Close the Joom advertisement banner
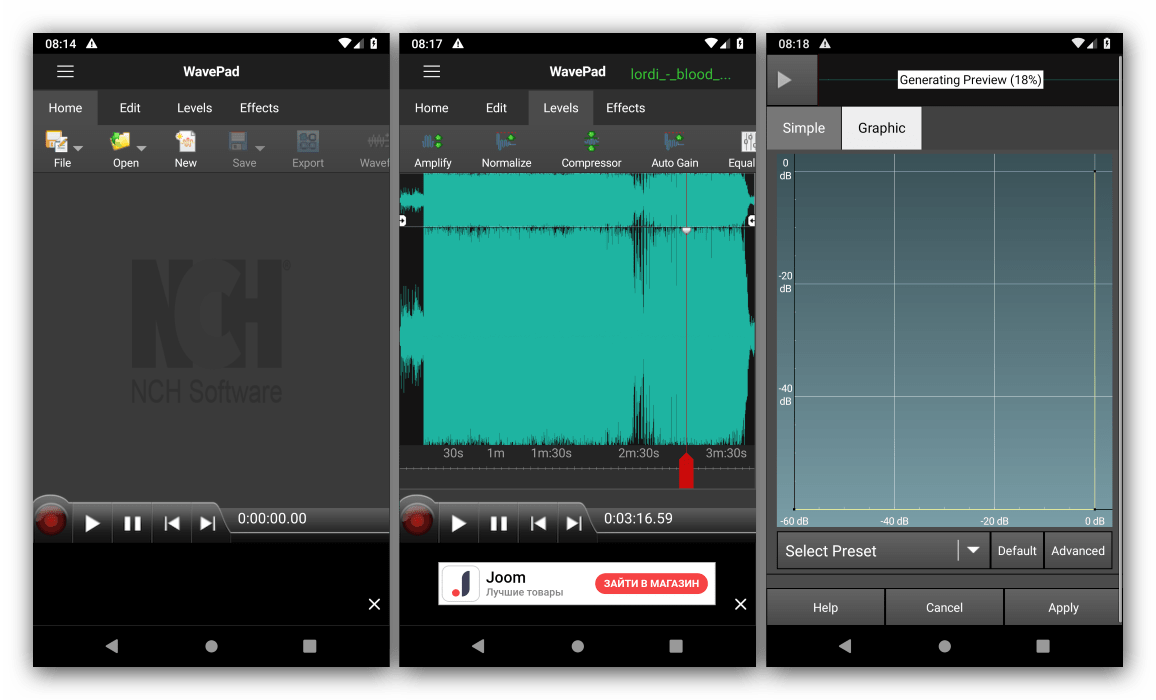 pyautogui.click(x=740, y=604)
